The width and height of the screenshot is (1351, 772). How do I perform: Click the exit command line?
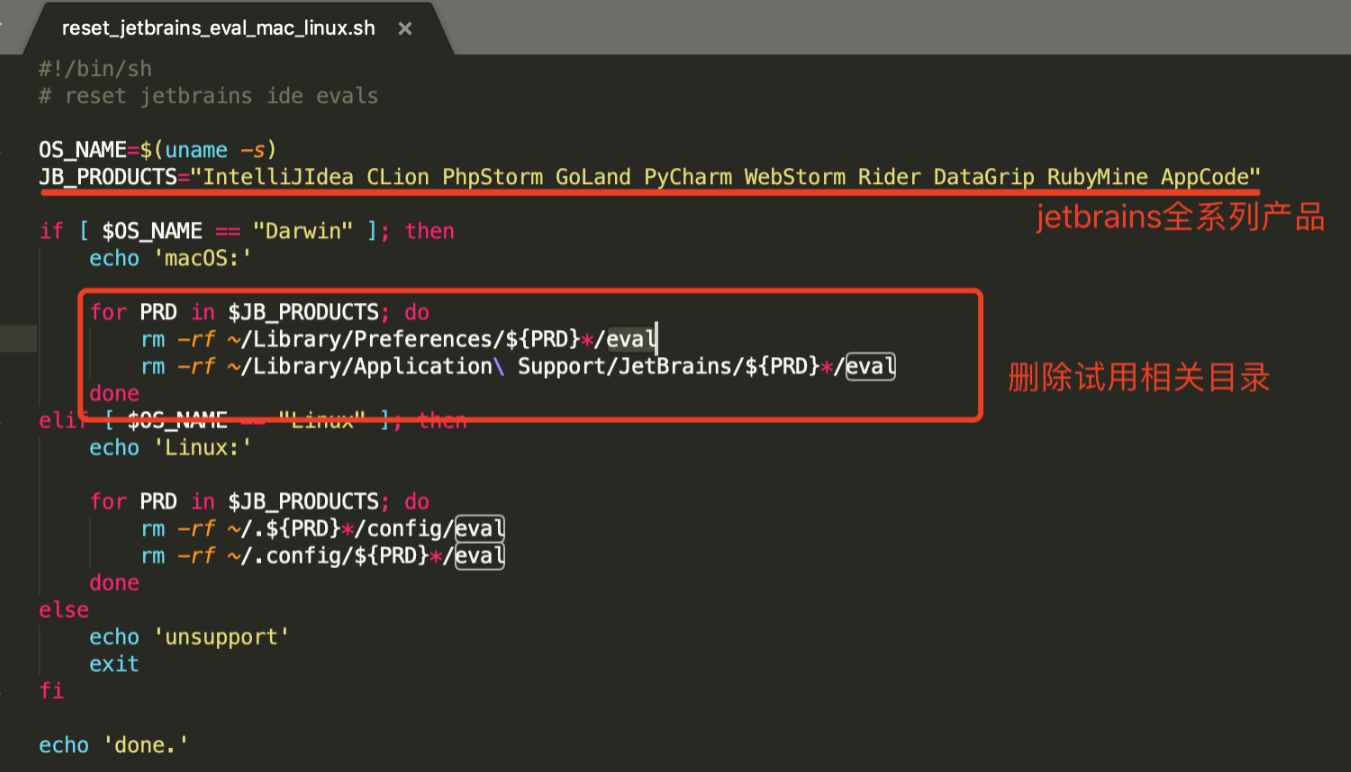pyautogui.click(x=114, y=663)
